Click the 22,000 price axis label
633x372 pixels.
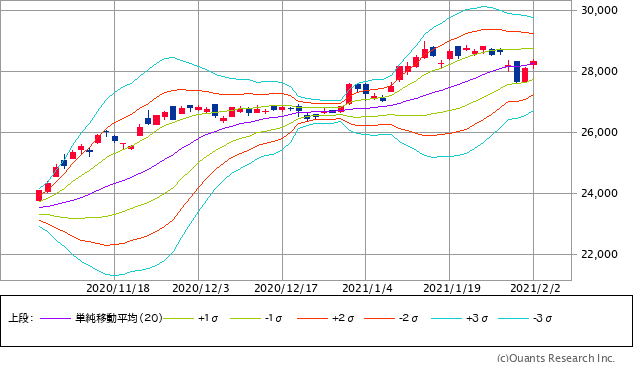pos(599,254)
